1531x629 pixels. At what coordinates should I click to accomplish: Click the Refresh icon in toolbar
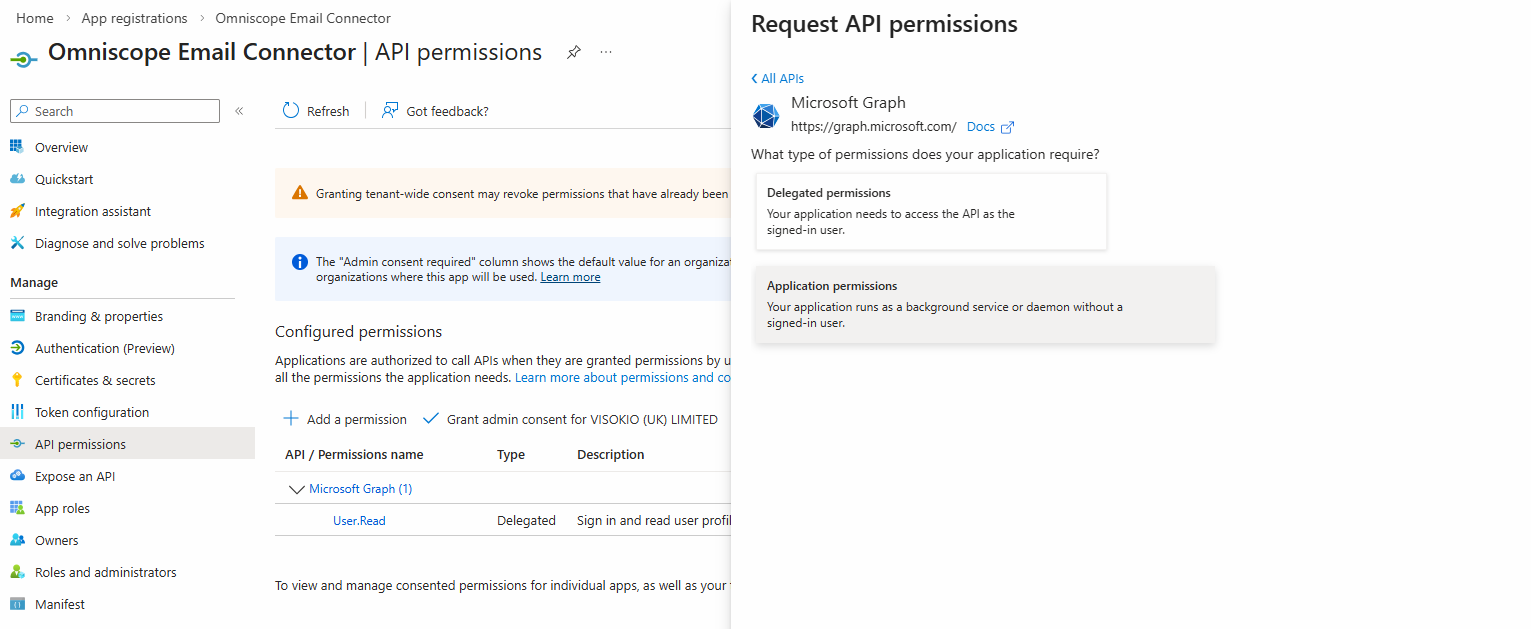(x=291, y=111)
